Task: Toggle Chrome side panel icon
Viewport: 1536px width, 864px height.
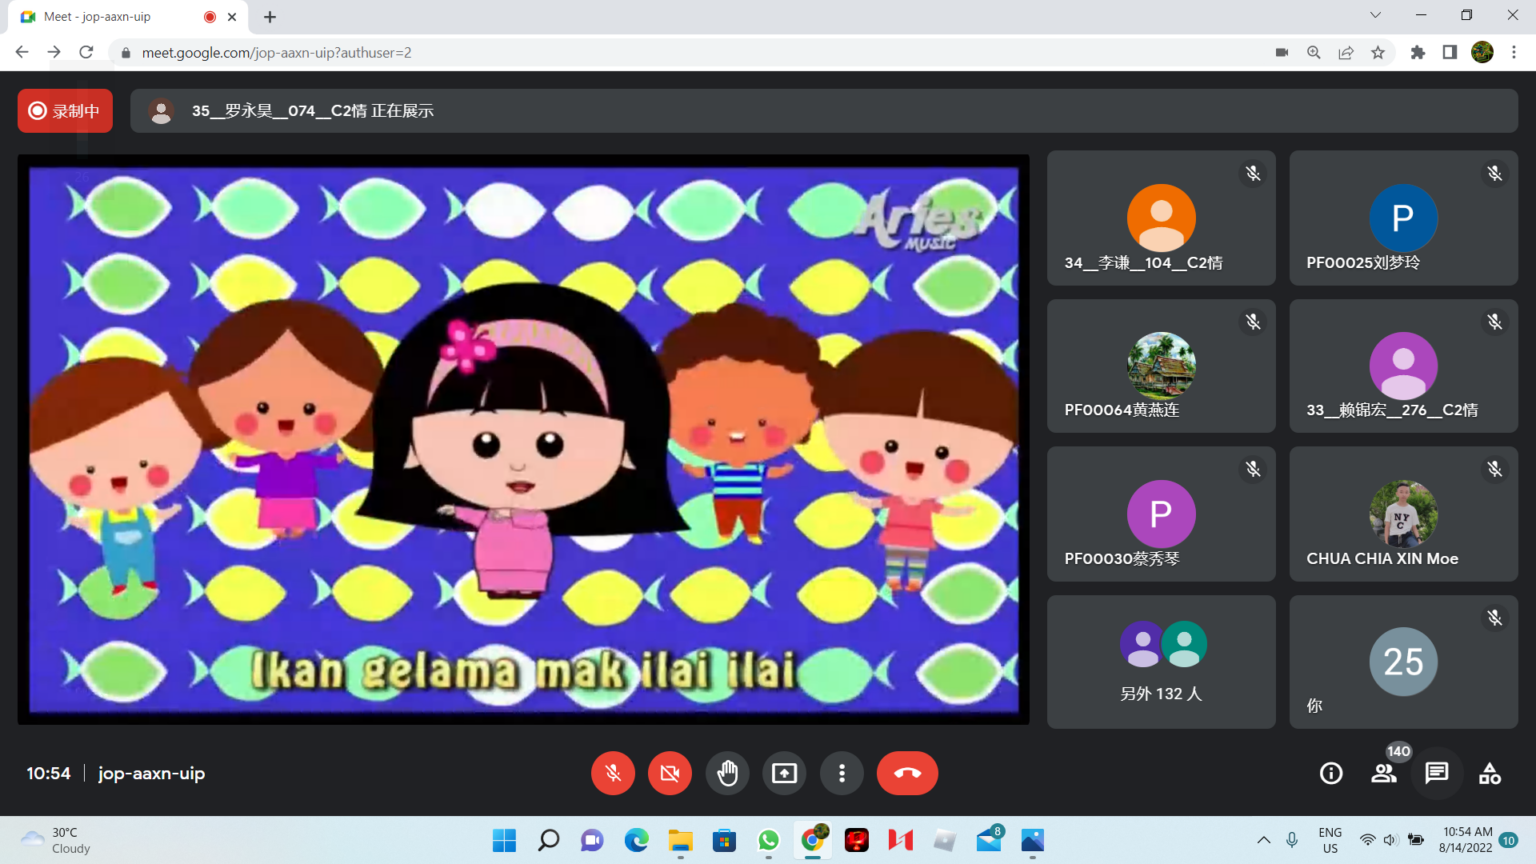Action: (x=1450, y=52)
